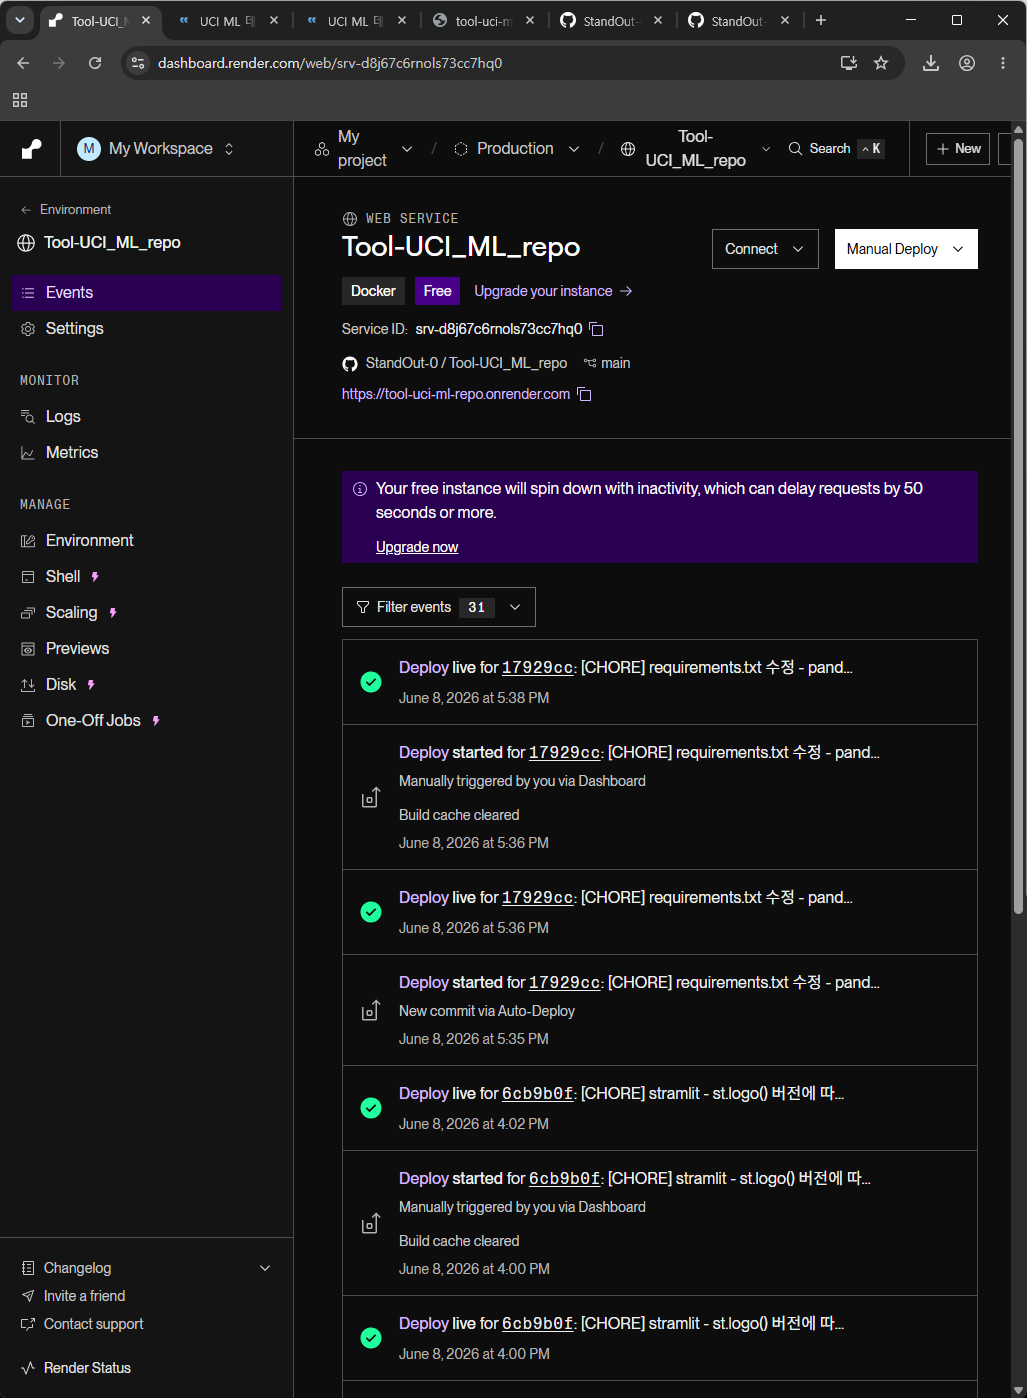
Task: Open Previews in the sidebar
Action: (x=146, y=649)
